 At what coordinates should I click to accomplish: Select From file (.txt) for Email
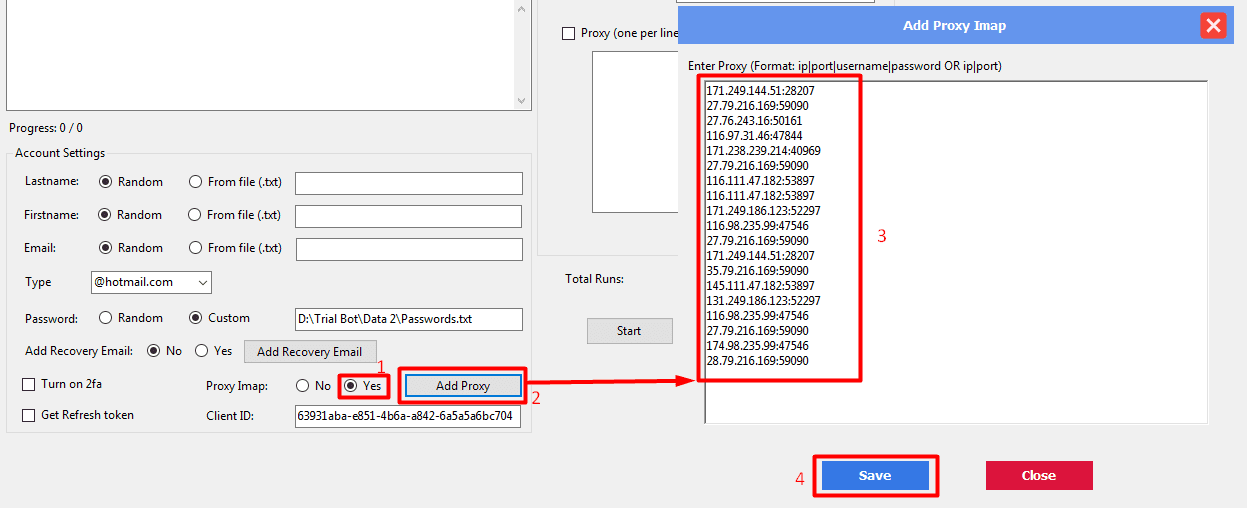coord(235,248)
